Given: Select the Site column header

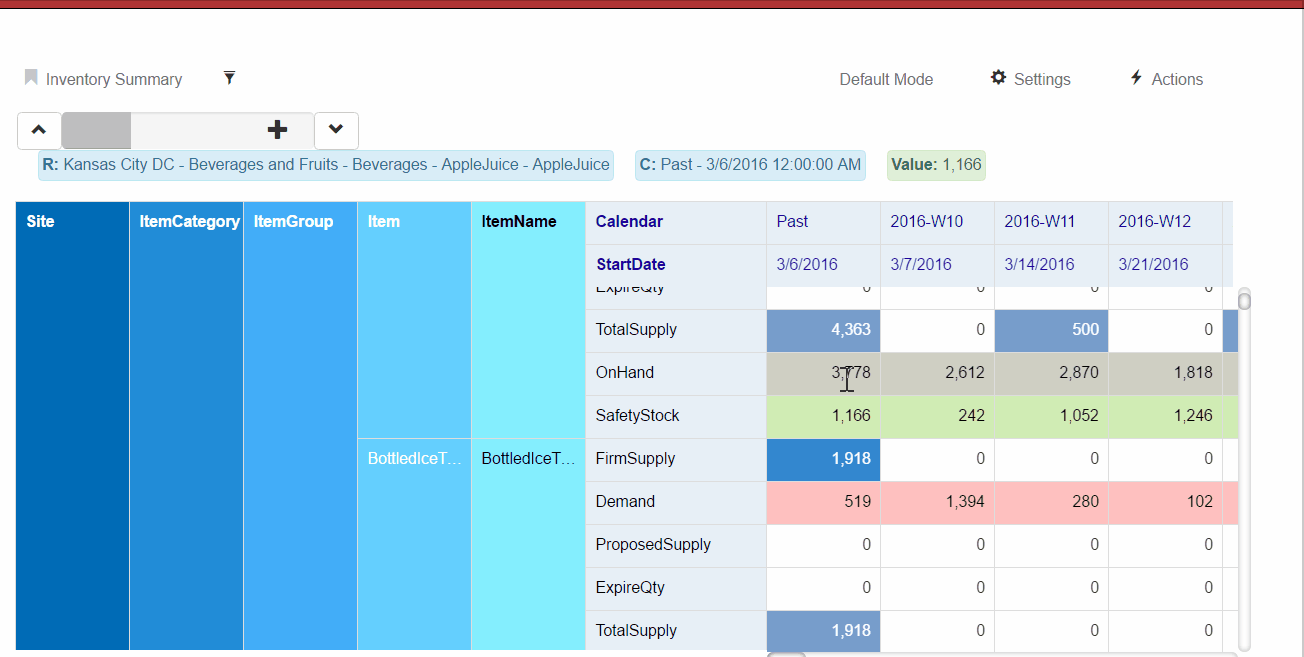Looking at the screenshot, I should click(x=41, y=221).
